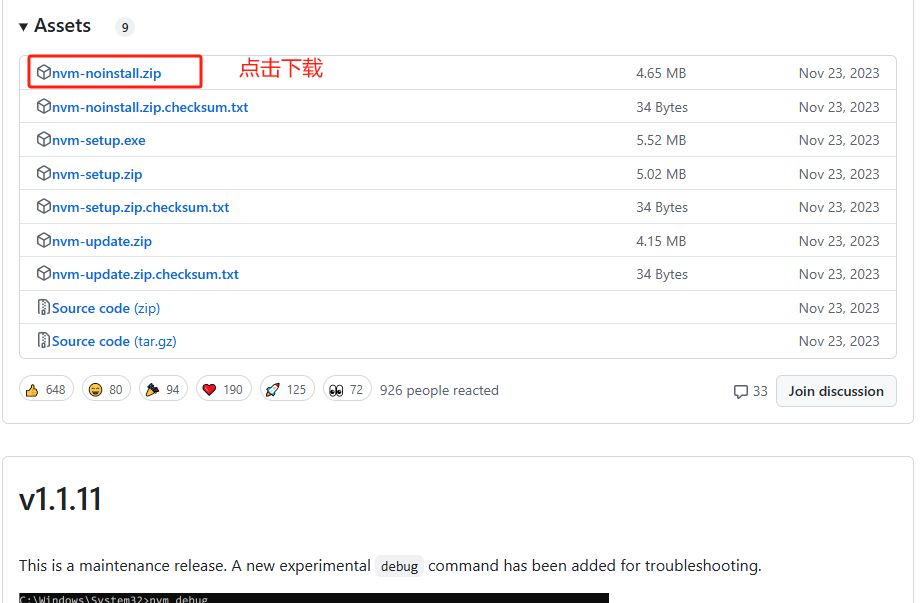Select the 5.02 MB size value
The width and height of the screenshot is (921, 603).
point(661,174)
